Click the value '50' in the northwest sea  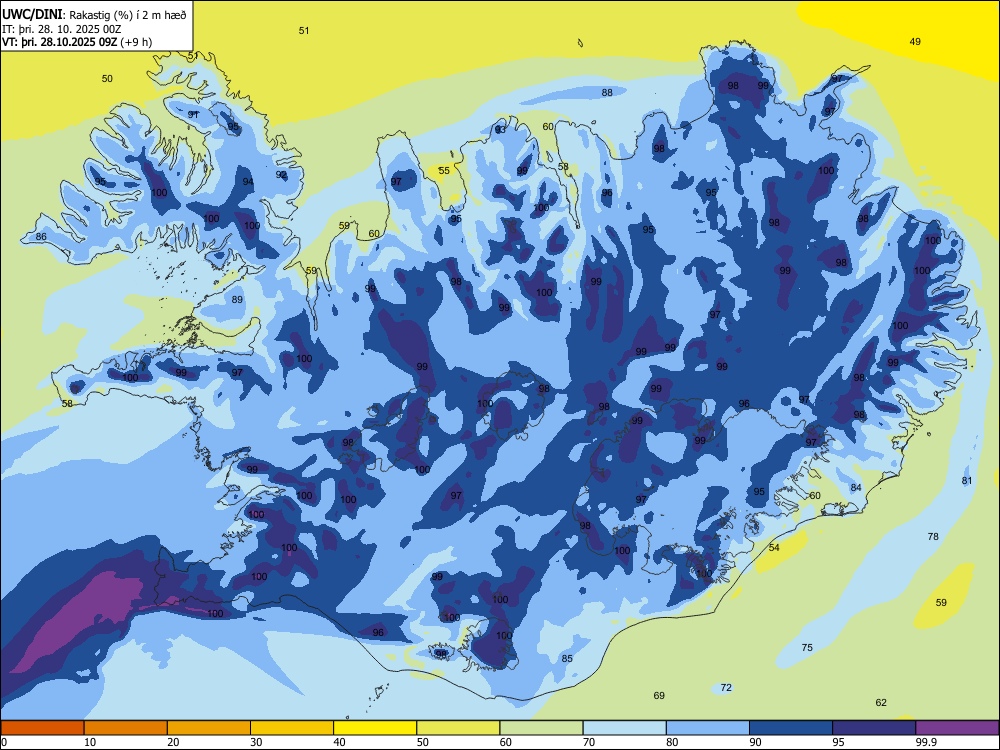pyautogui.click(x=107, y=78)
